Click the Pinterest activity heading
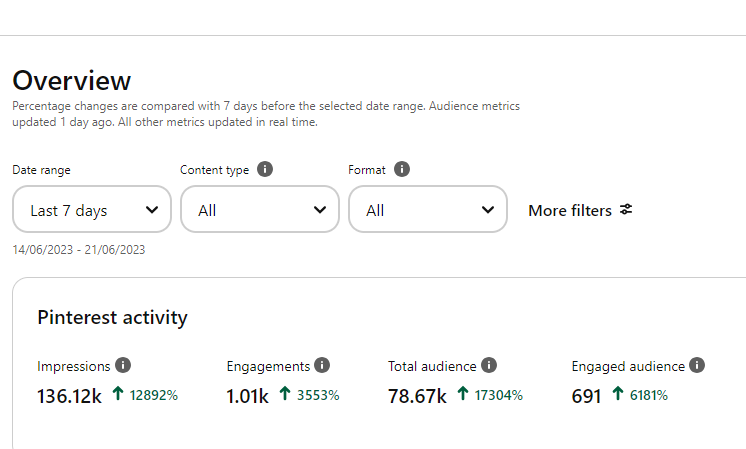The image size is (746, 449). (x=112, y=318)
